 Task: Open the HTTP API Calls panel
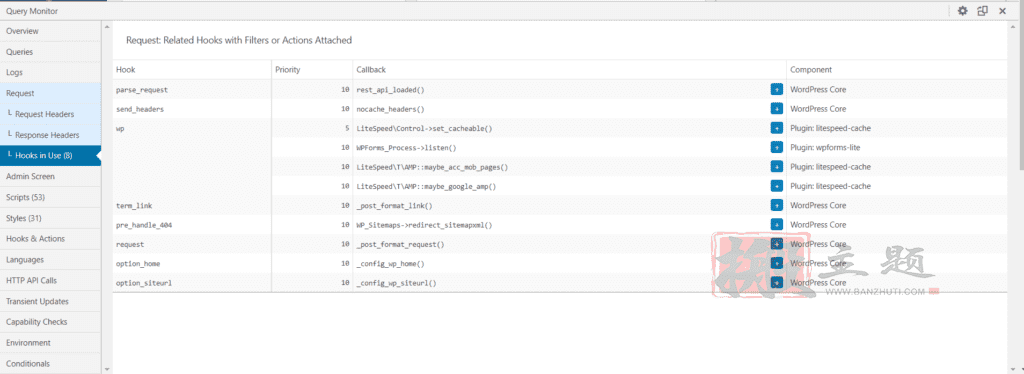(x=50, y=281)
